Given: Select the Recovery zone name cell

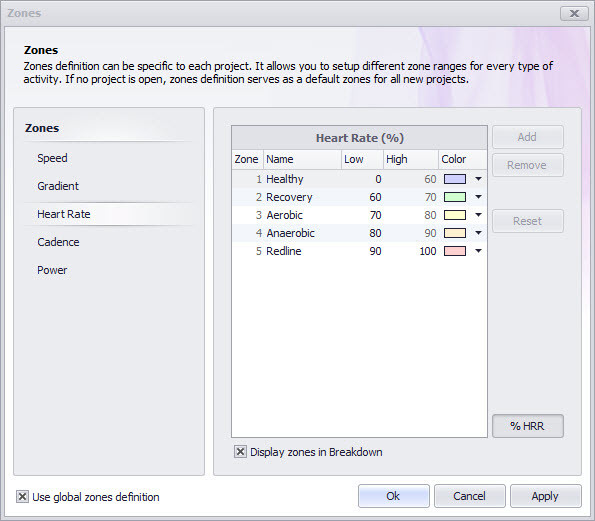Looking at the screenshot, I should (x=302, y=197).
